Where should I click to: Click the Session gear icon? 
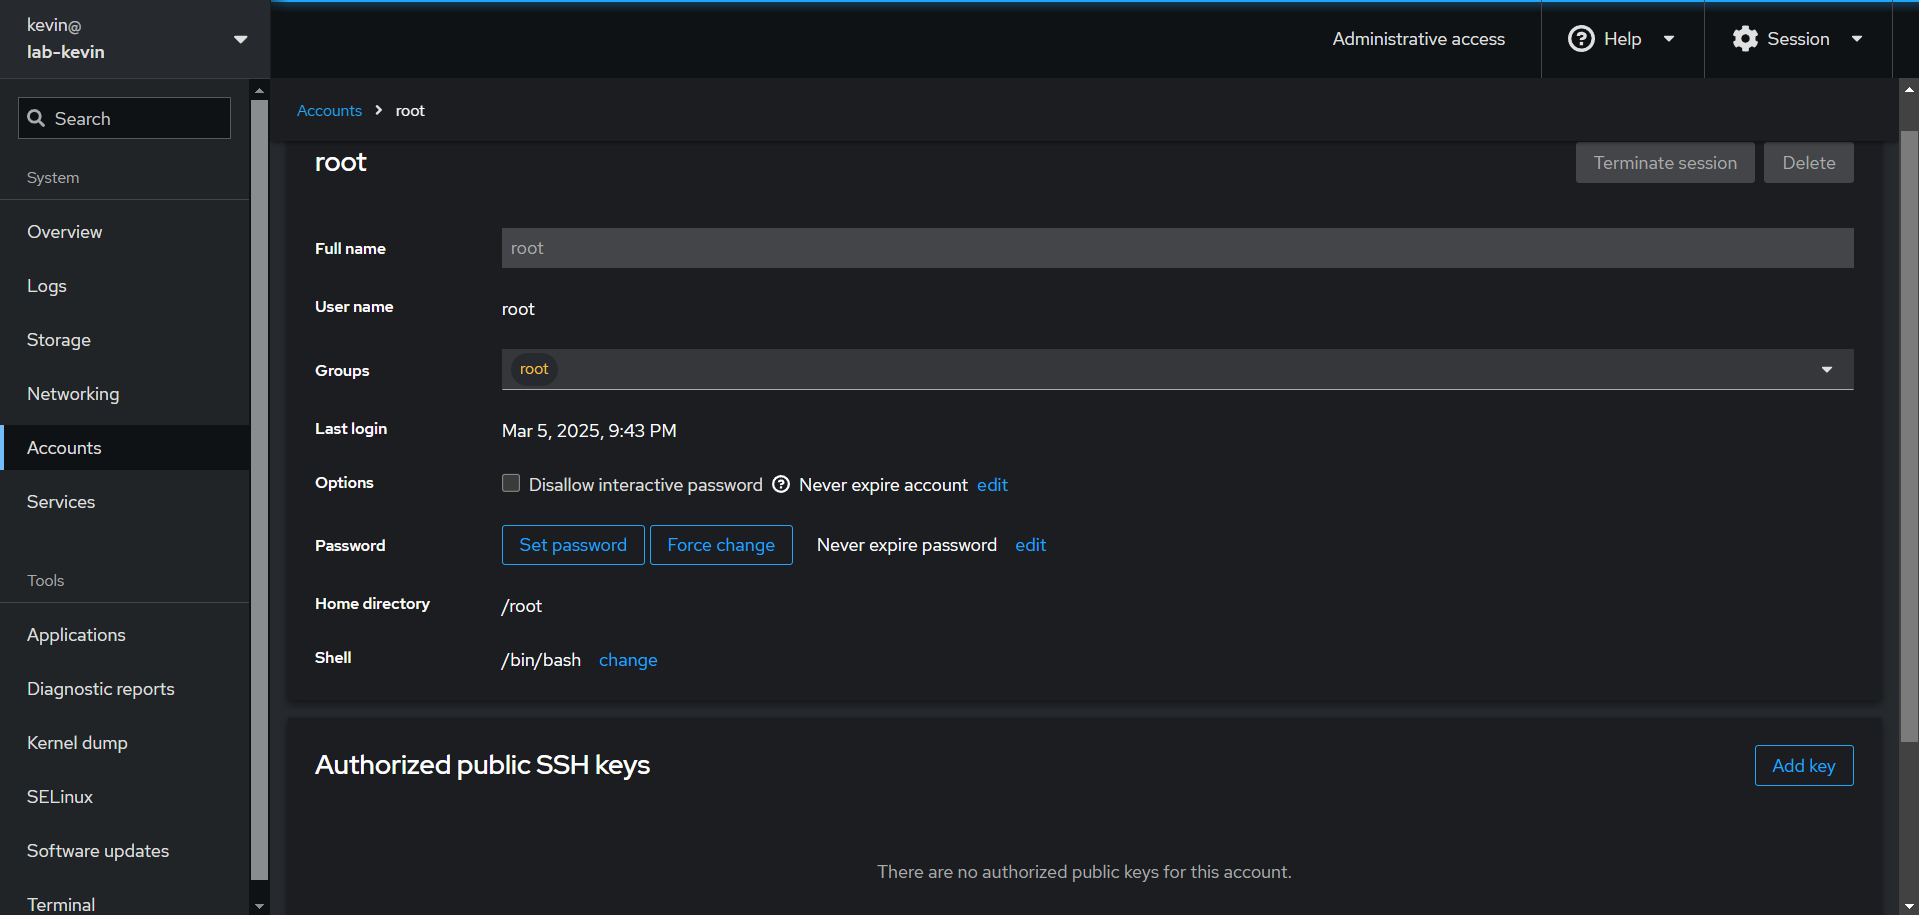1745,39
